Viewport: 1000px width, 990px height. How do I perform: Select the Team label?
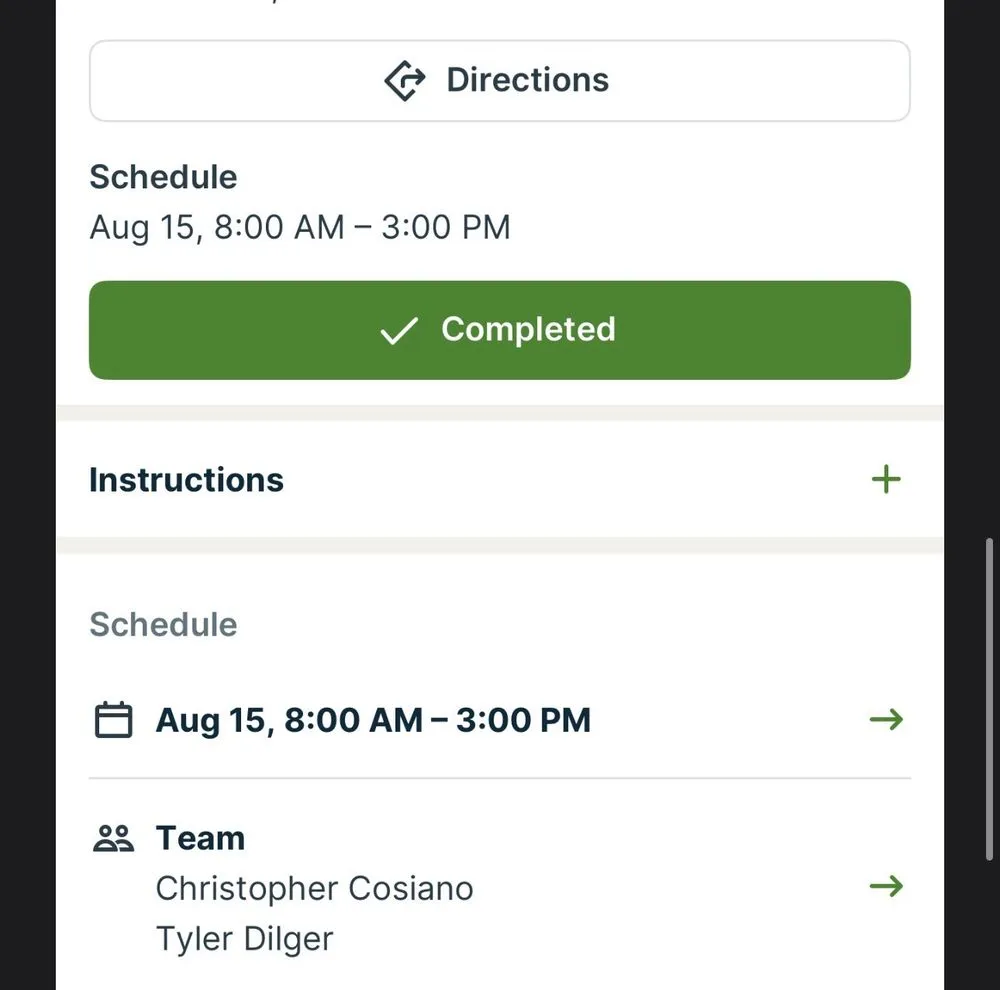(x=200, y=838)
